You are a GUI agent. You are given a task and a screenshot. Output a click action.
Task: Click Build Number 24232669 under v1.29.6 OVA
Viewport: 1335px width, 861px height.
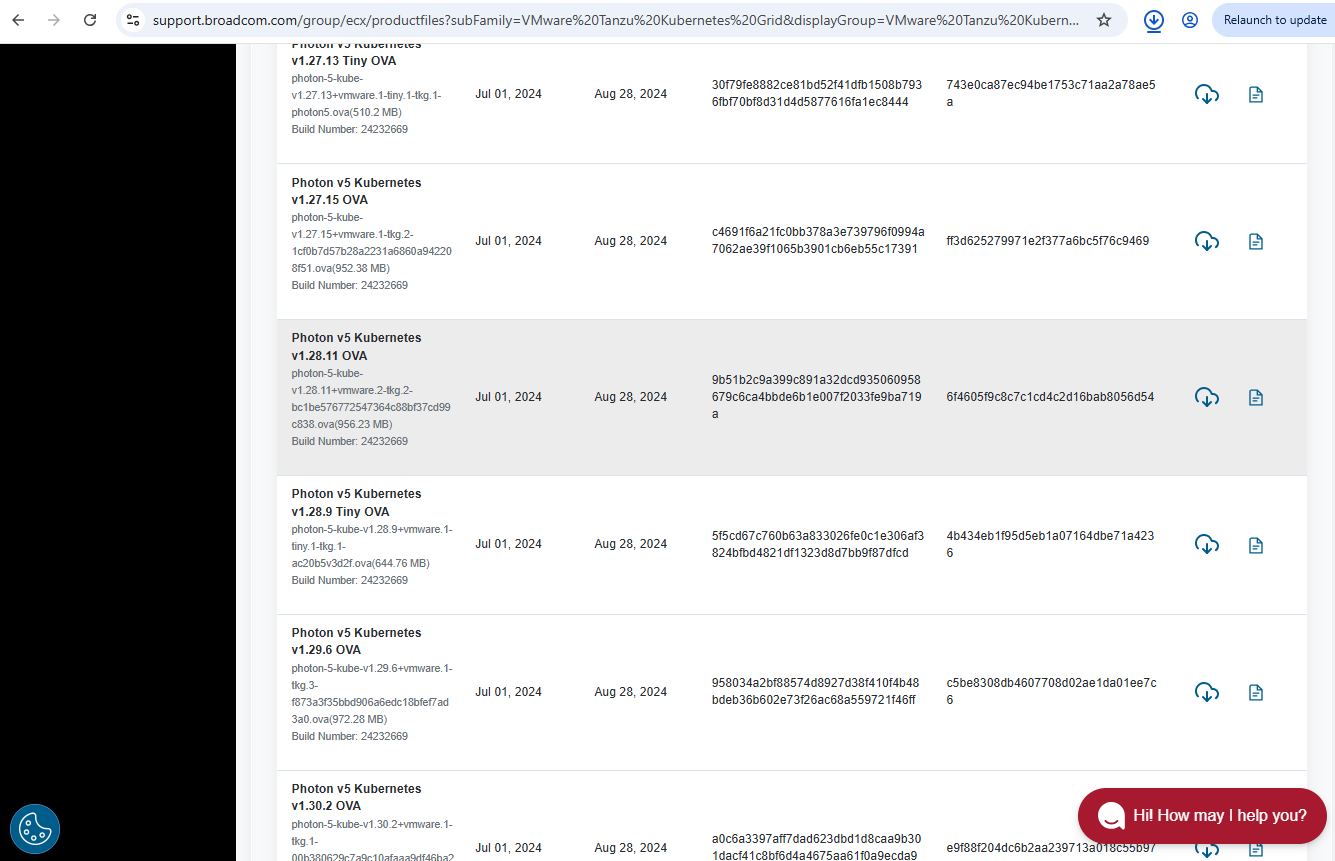[350, 736]
